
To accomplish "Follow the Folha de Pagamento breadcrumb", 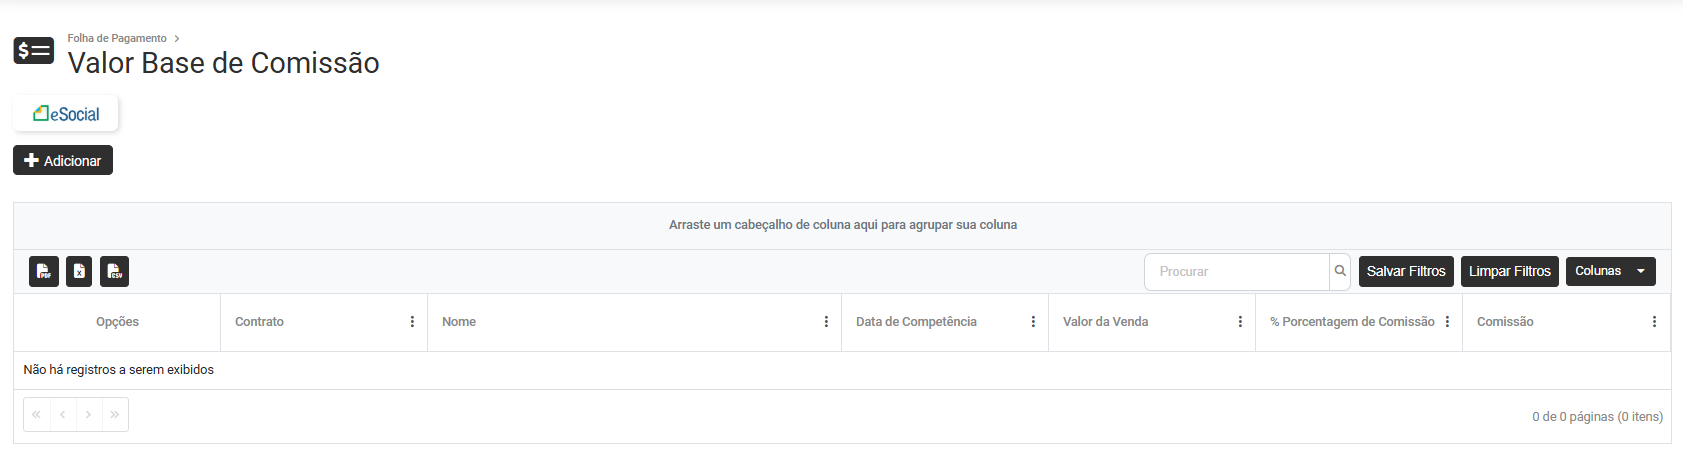I will tap(117, 38).
